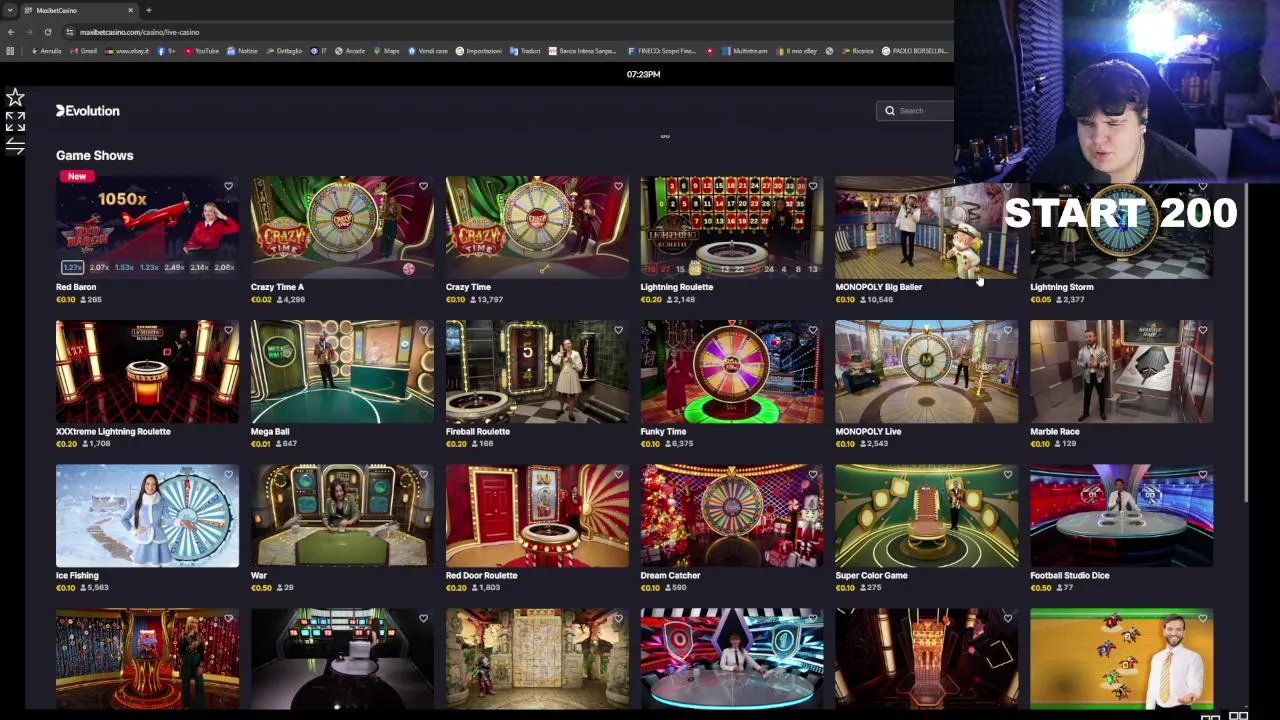Open the www.ebay.it bookmark
The width and height of the screenshot is (1280, 720).
(x=127, y=51)
